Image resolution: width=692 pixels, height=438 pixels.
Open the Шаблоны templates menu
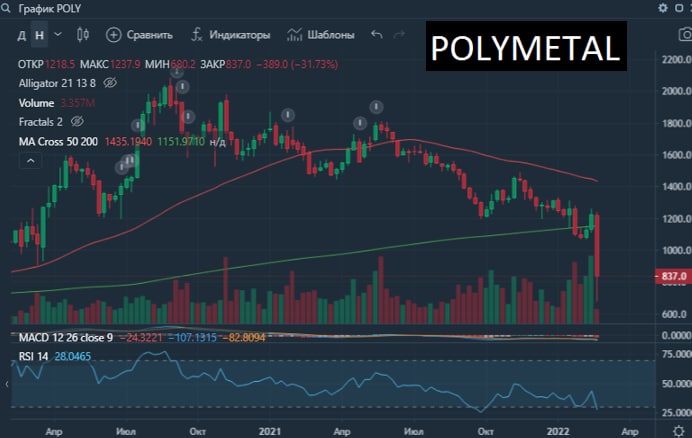point(321,34)
